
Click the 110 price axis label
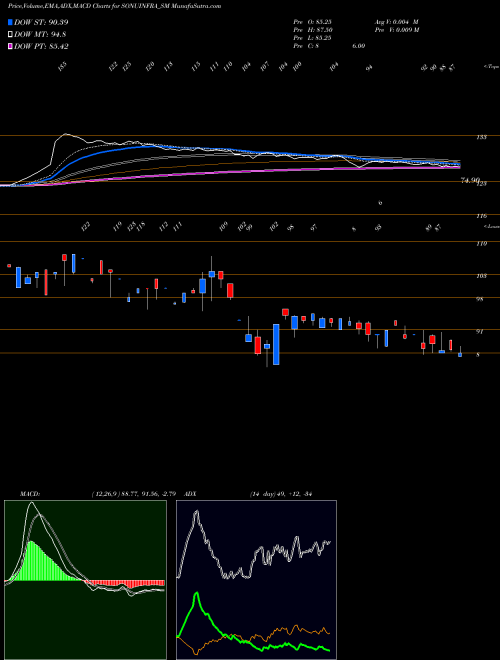click(482, 244)
